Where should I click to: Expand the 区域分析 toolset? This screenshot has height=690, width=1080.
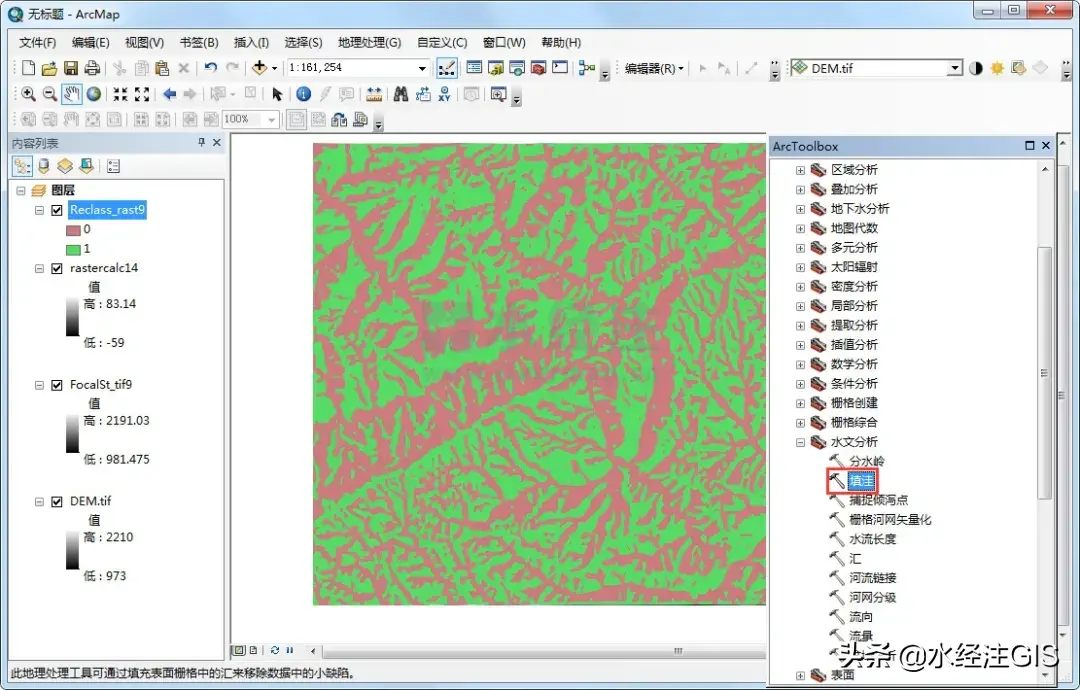[x=800, y=170]
